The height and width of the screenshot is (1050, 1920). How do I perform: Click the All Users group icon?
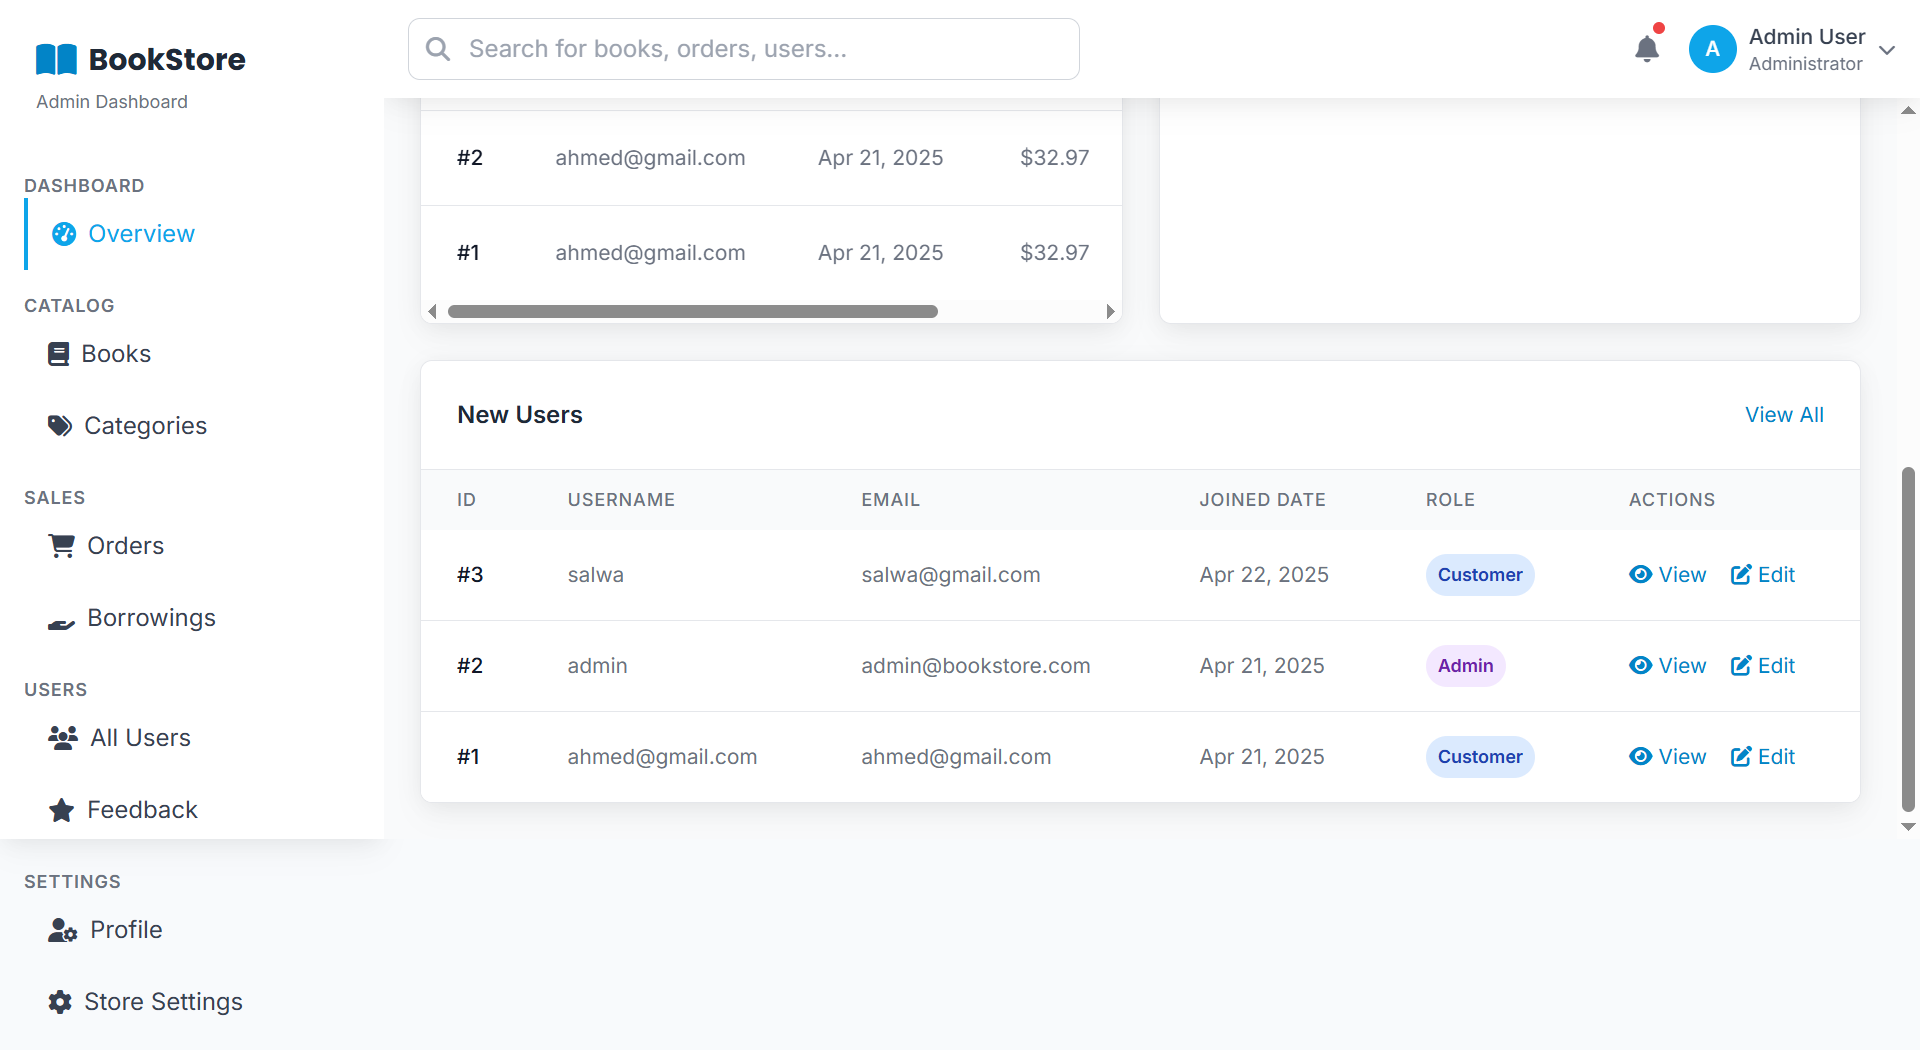60,737
